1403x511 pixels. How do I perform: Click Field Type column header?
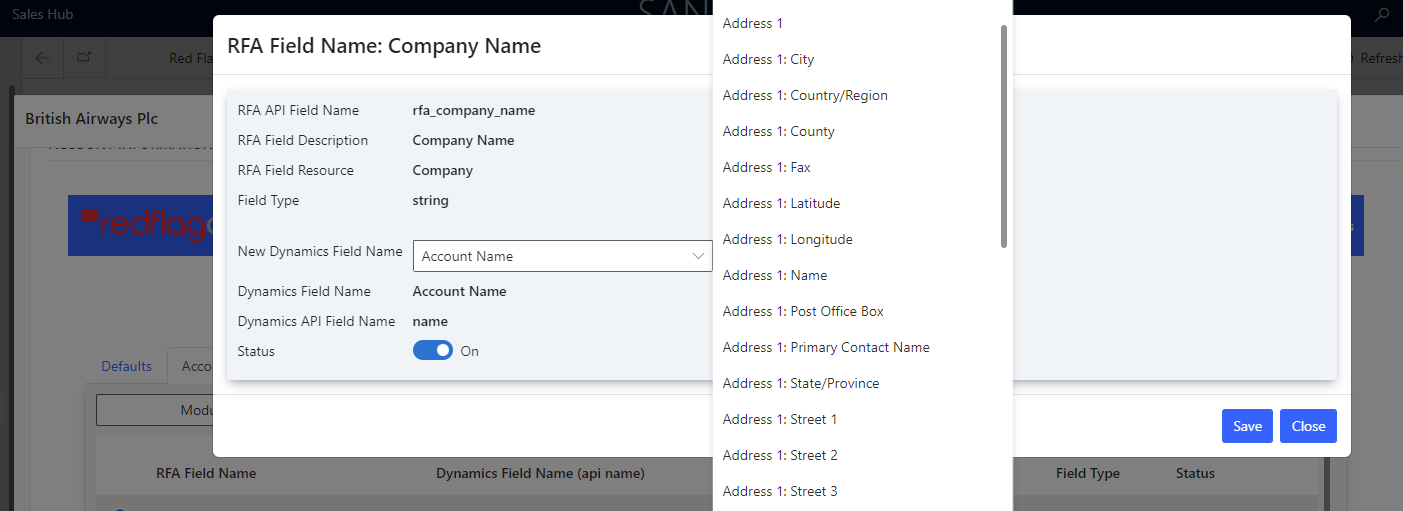tap(1088, 473)
